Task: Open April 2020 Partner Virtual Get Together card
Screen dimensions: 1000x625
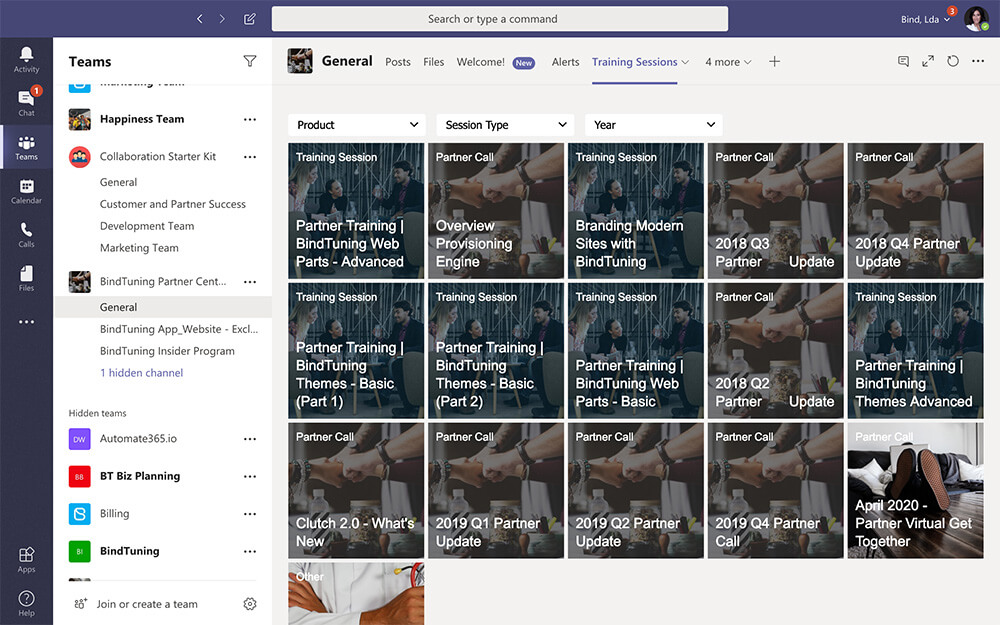Action: coord(915,490)
